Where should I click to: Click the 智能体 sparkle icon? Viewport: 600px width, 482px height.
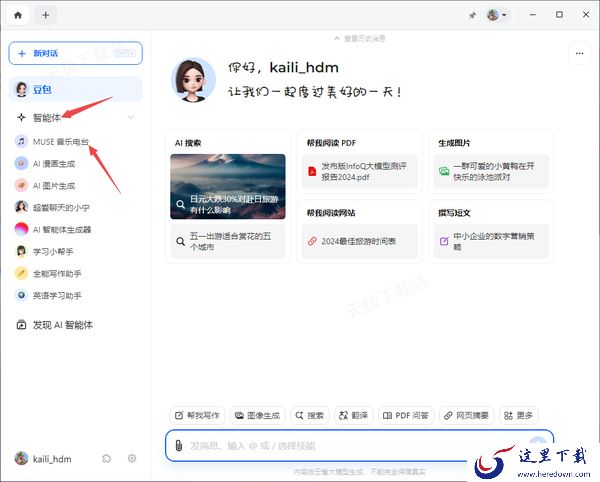[21, 117]
